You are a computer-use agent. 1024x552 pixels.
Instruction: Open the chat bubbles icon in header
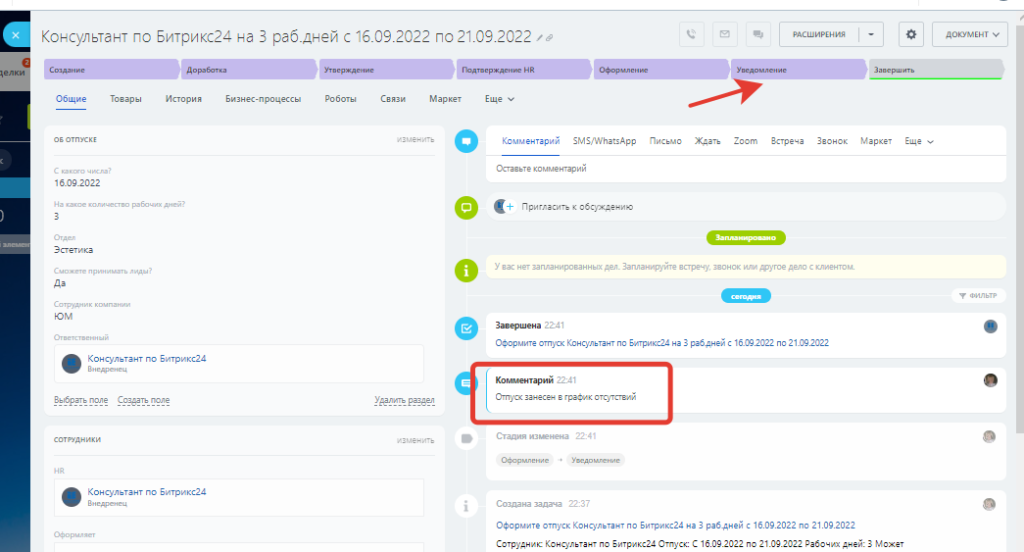(x=758, y=34)
